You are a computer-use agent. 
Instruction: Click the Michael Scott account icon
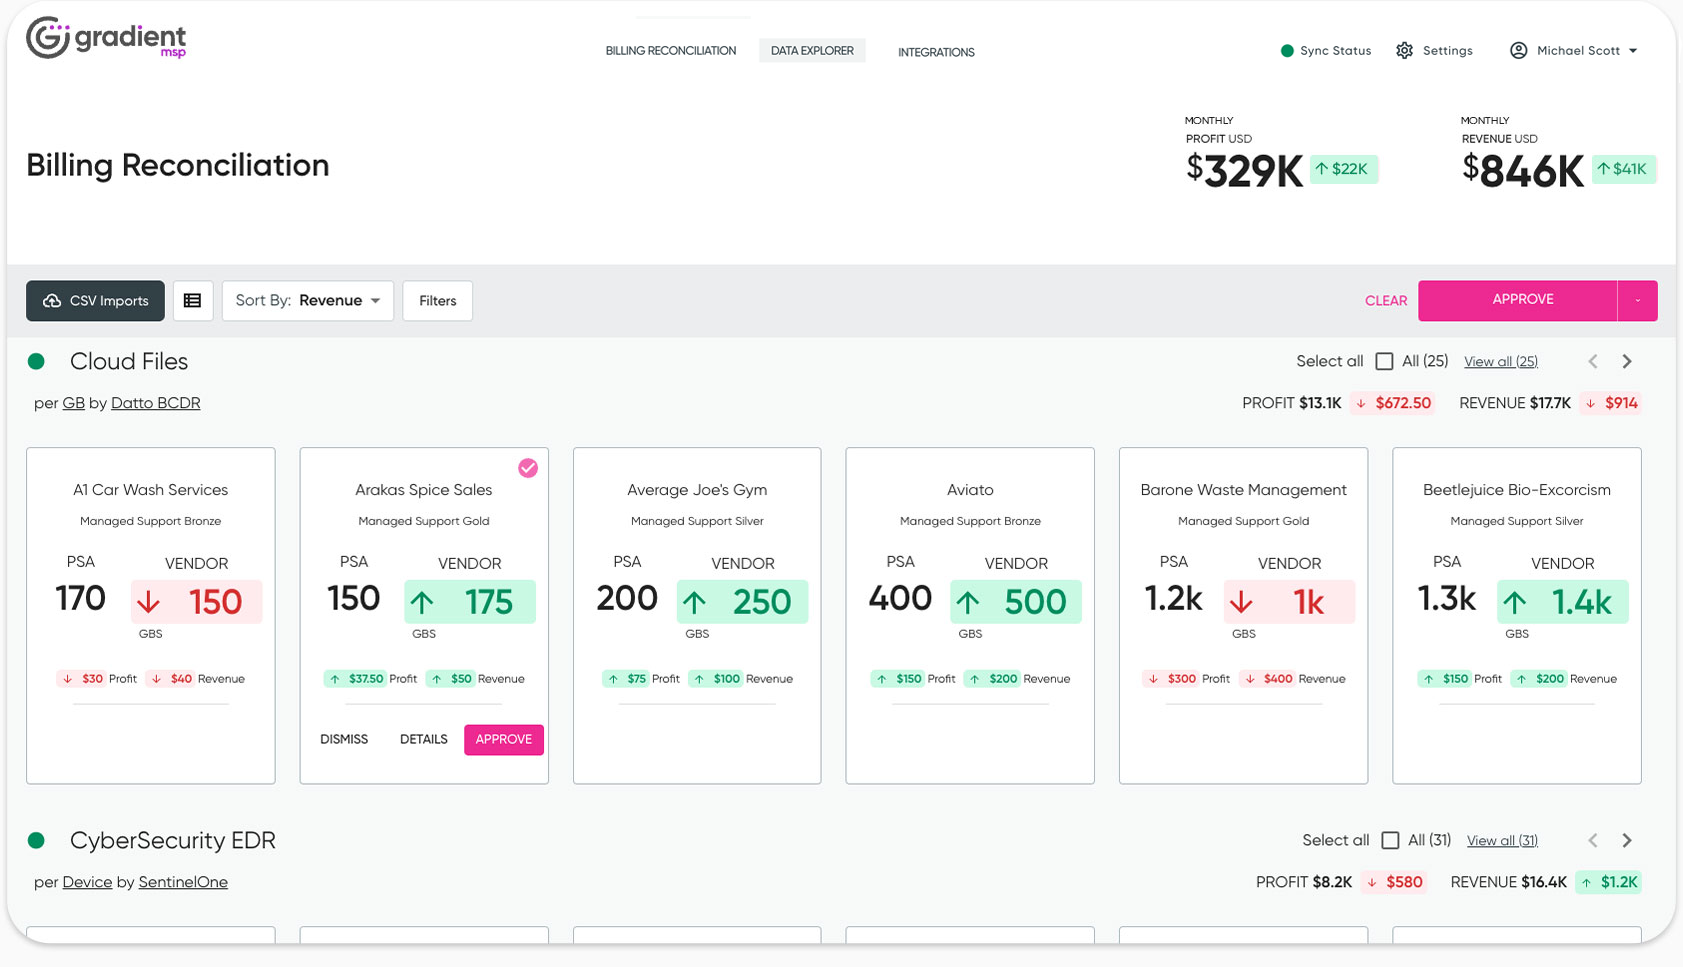(x=1518, y=50)
